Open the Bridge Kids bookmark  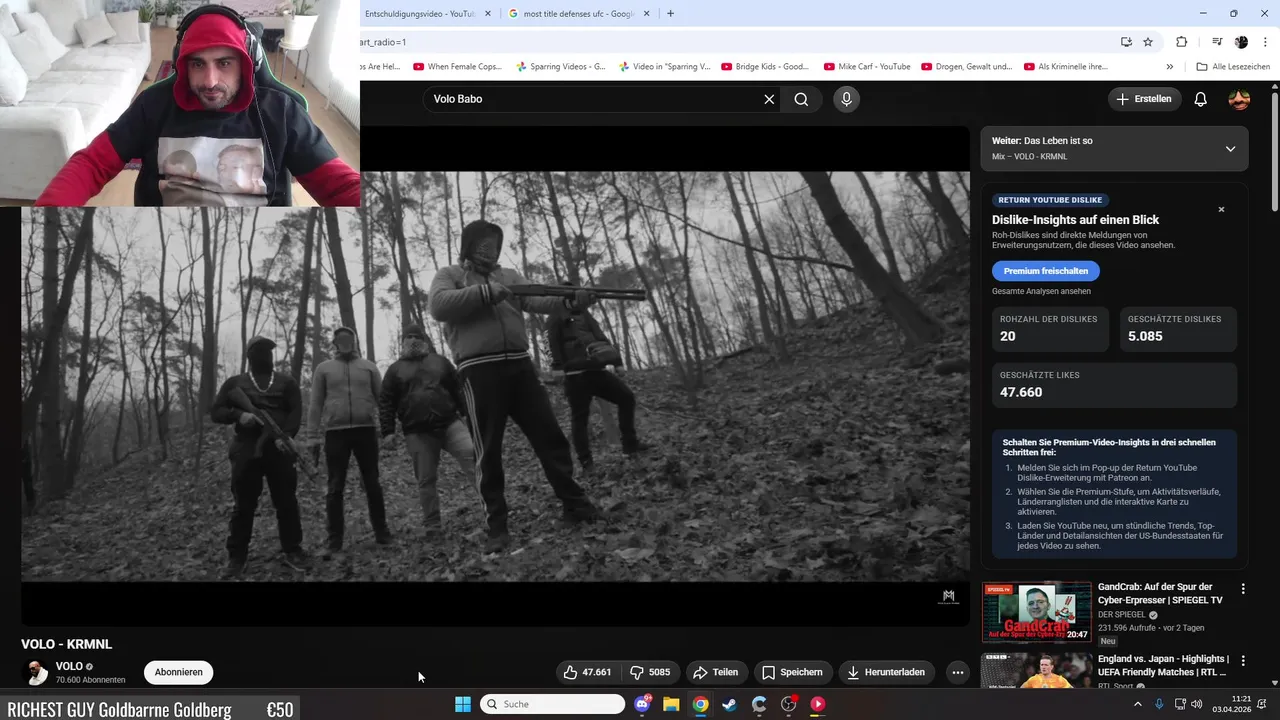(x=764, y=67)
